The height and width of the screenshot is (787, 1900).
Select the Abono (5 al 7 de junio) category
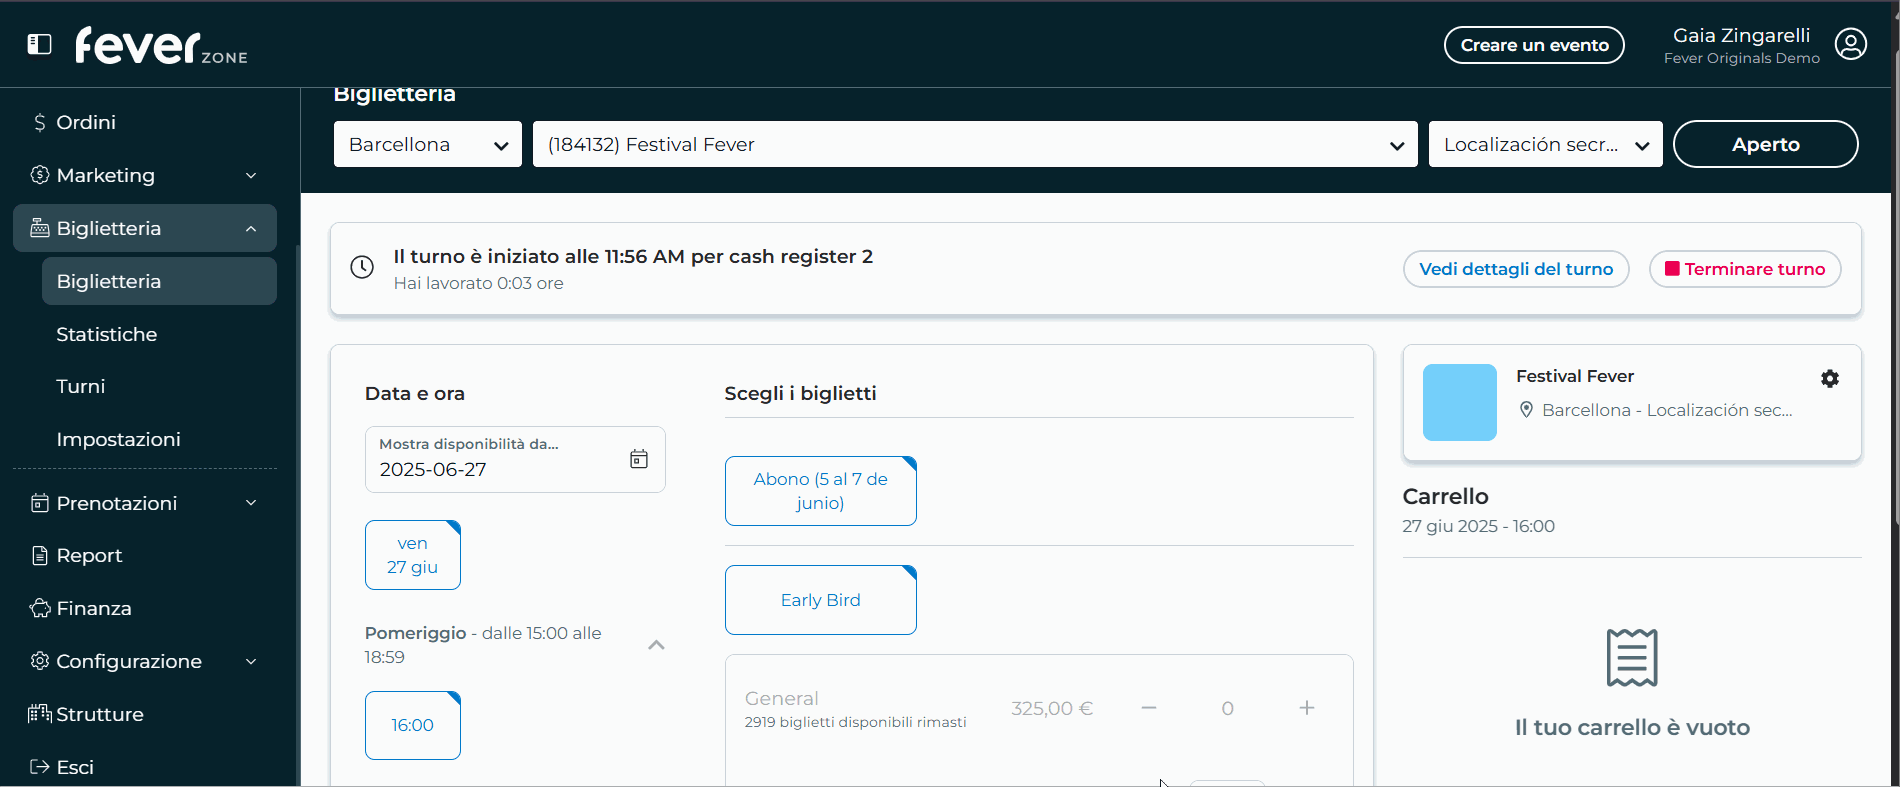pos(821,491)
